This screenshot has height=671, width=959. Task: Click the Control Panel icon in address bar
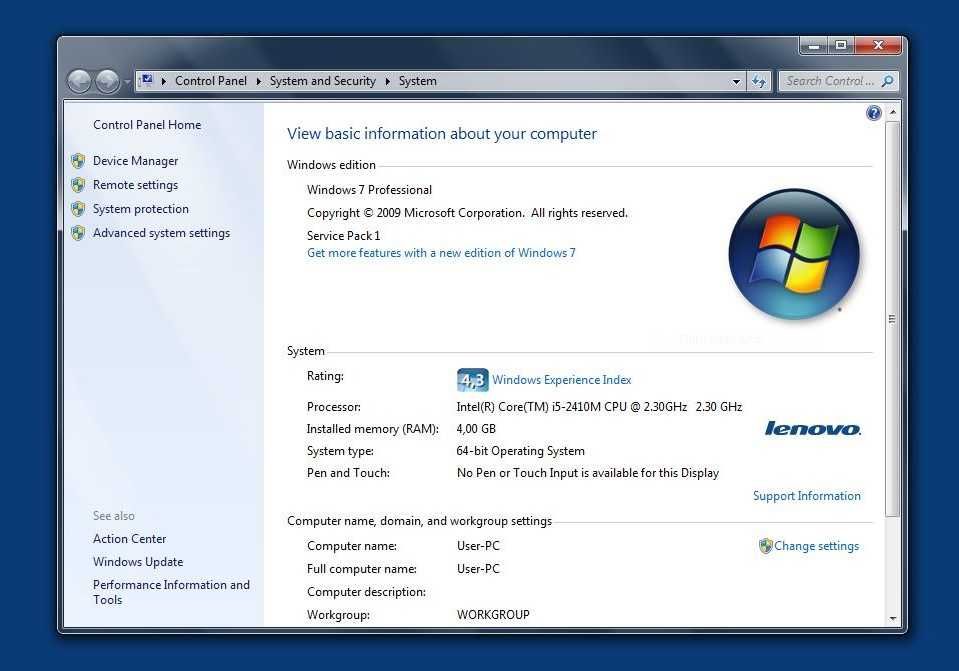coord(147,80)
